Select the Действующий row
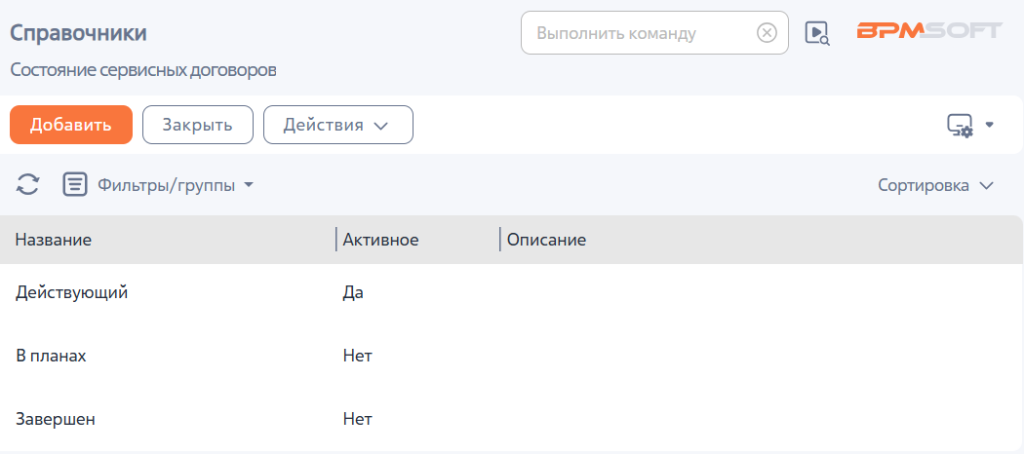1024x454 pixels. [x=511, y=293]
